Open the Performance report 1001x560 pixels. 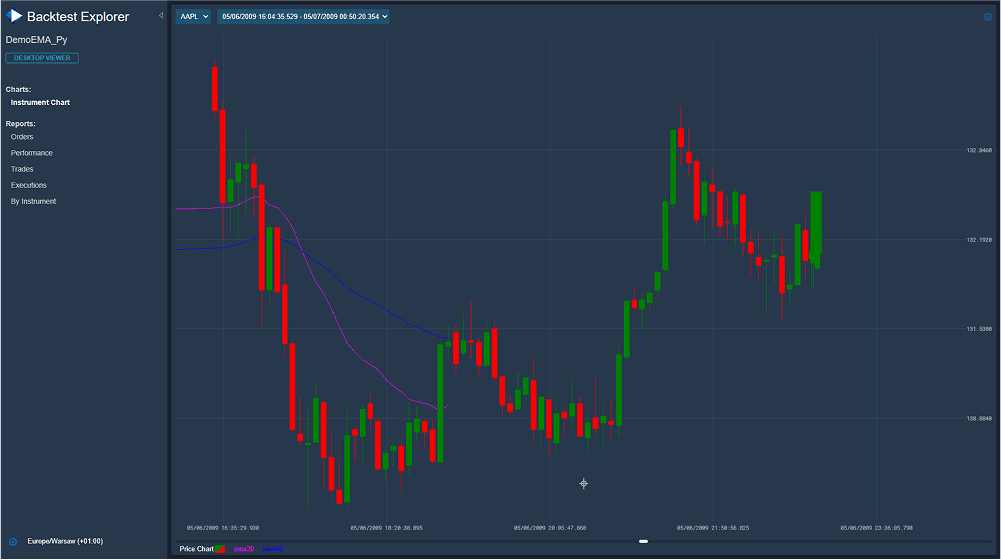(x=32, y=153)
